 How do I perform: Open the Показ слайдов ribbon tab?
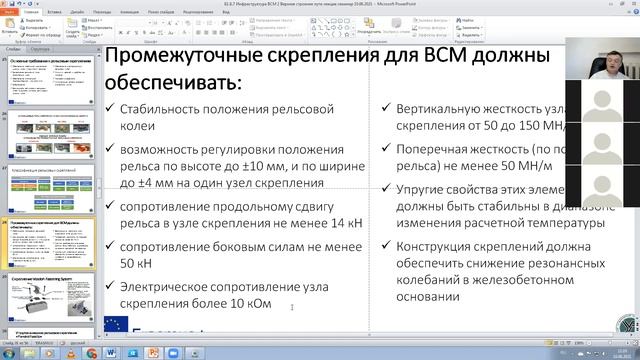(161, 12)
